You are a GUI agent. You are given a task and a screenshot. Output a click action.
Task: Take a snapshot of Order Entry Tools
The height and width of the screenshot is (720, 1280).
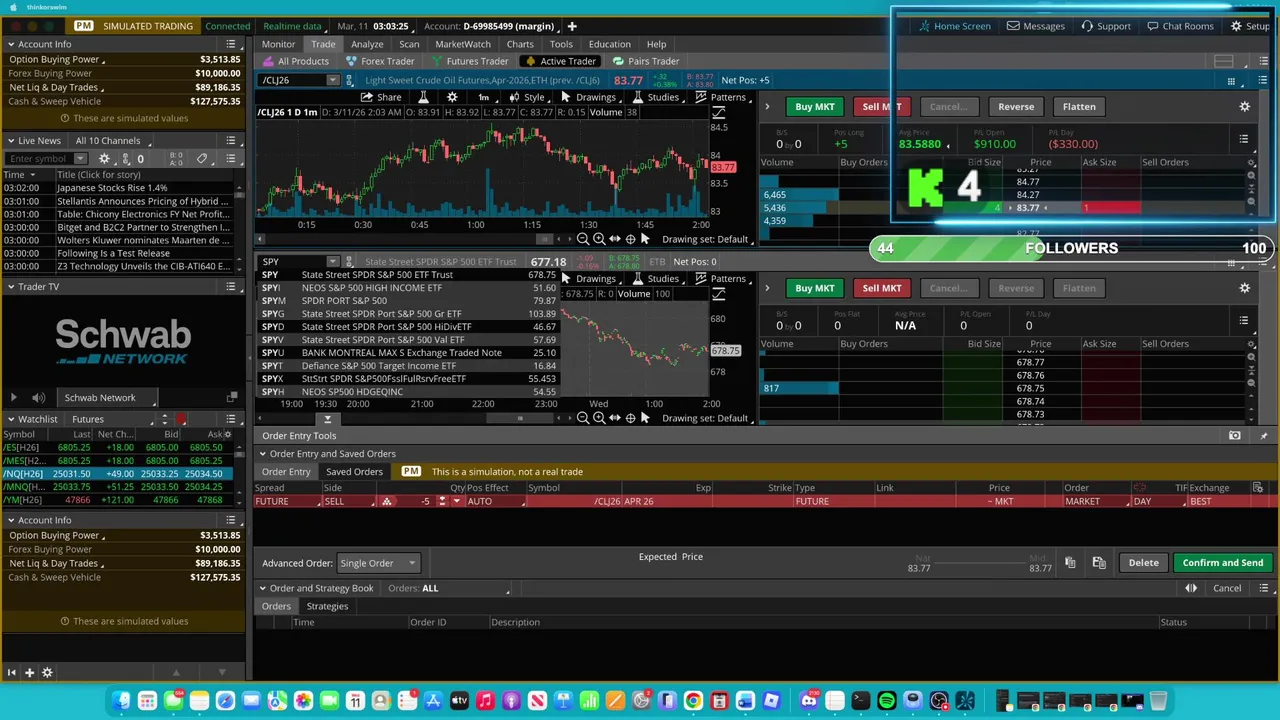tap(1234, 436)
